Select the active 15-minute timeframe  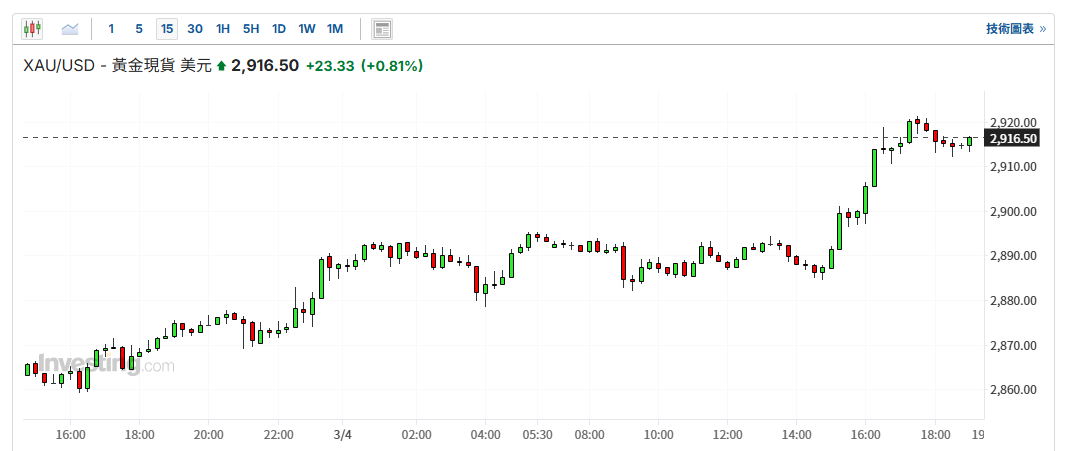coord(167,29)
